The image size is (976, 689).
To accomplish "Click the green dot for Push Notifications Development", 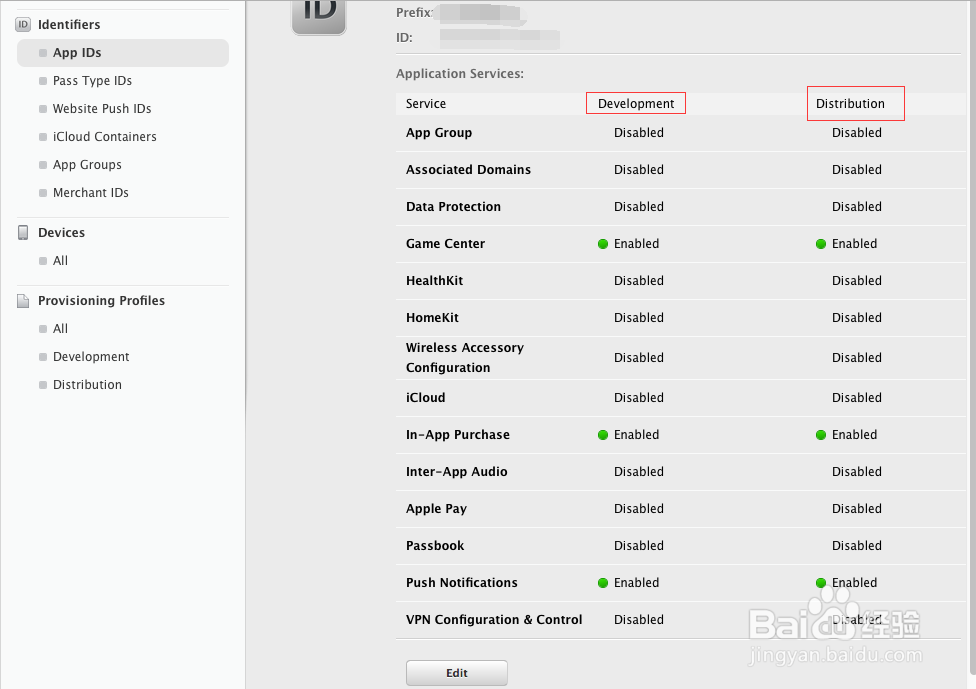I will pyautogui.click(x=603, y=583).
